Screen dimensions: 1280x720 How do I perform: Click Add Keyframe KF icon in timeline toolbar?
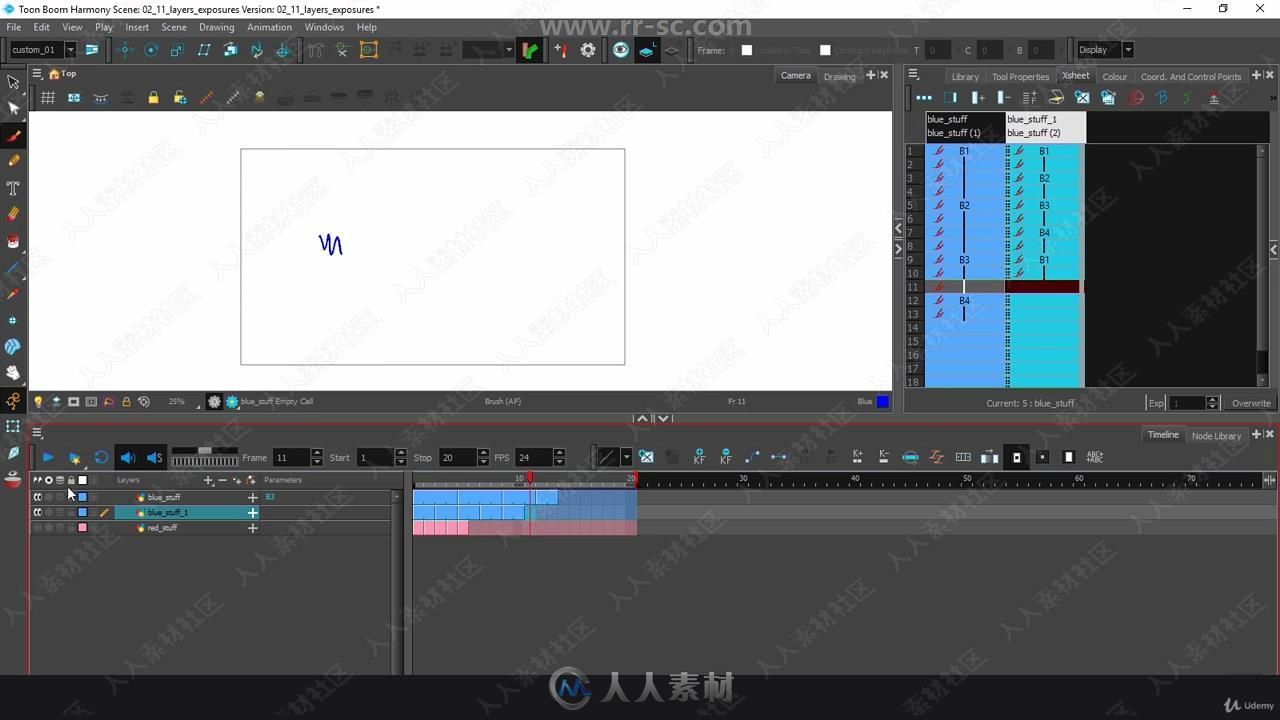click(699, 457)
